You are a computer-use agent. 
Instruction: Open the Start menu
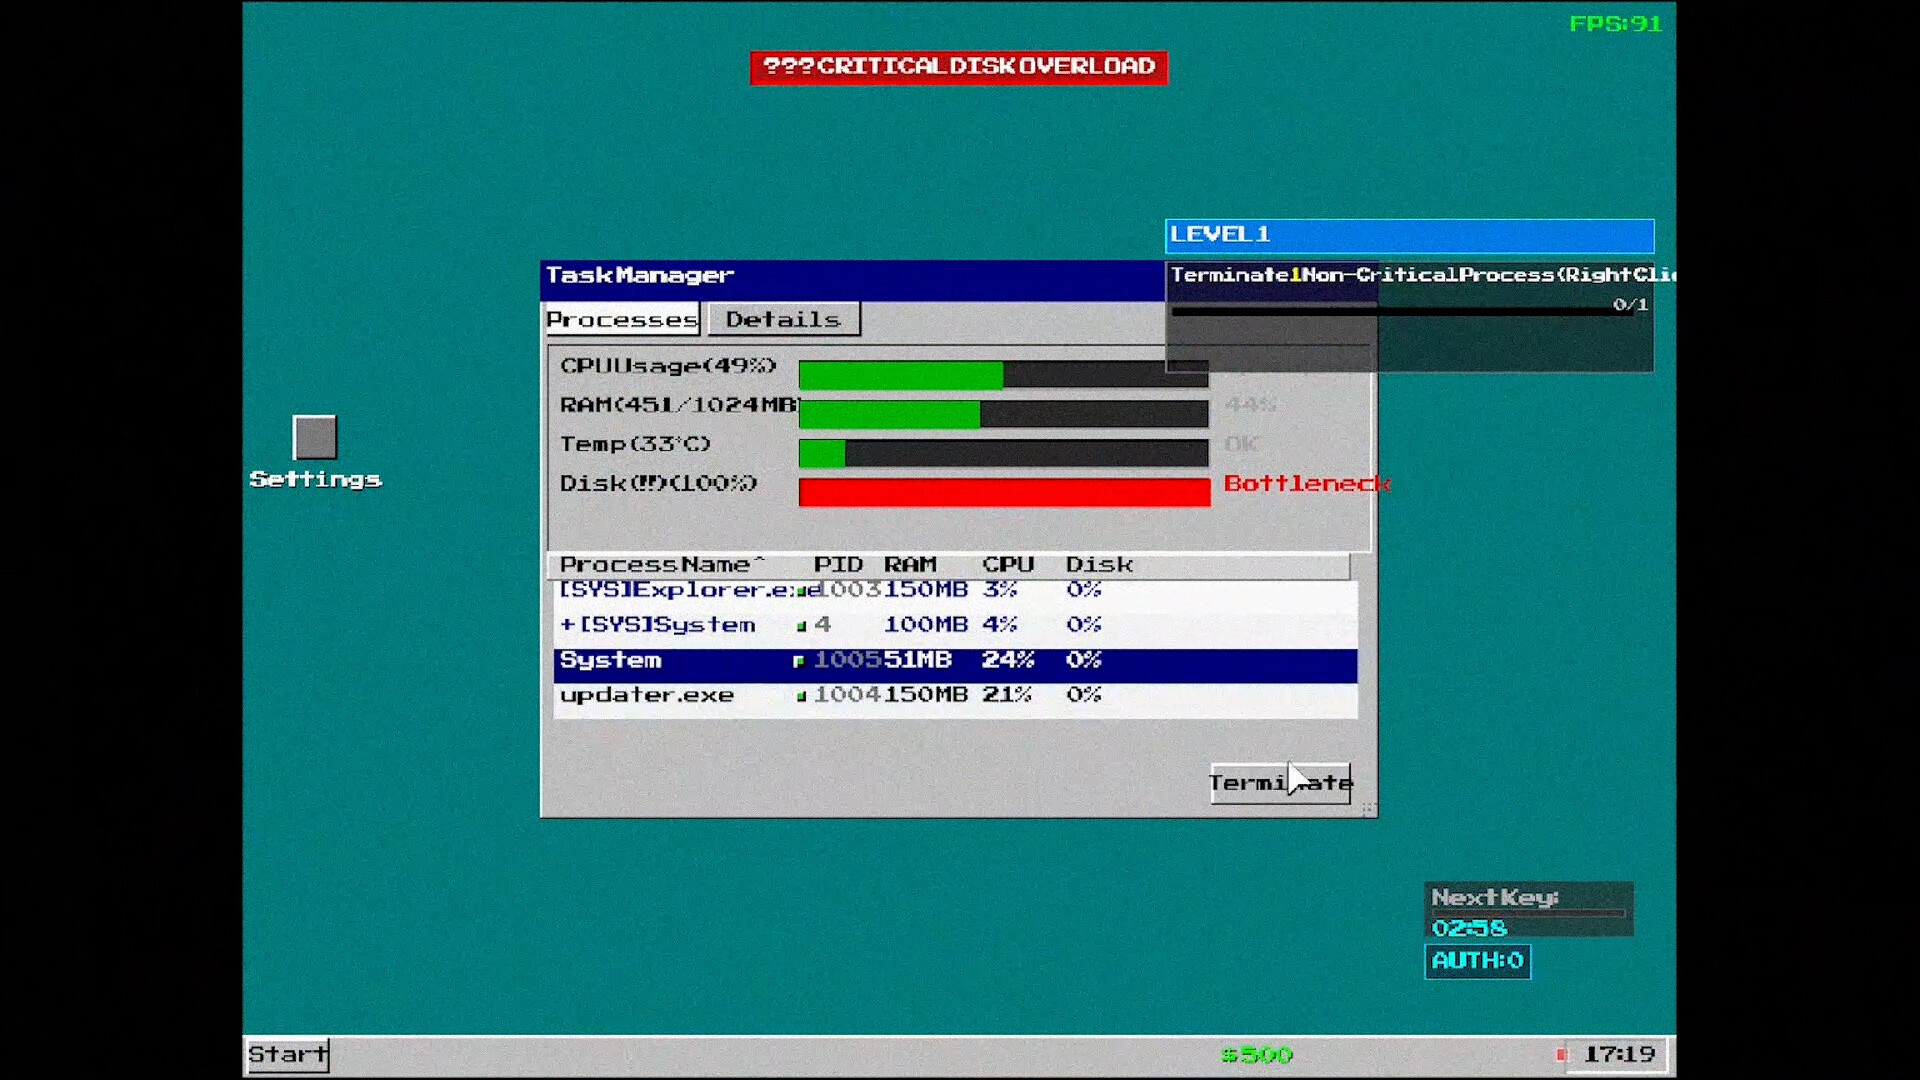[x=287, y=1054]
